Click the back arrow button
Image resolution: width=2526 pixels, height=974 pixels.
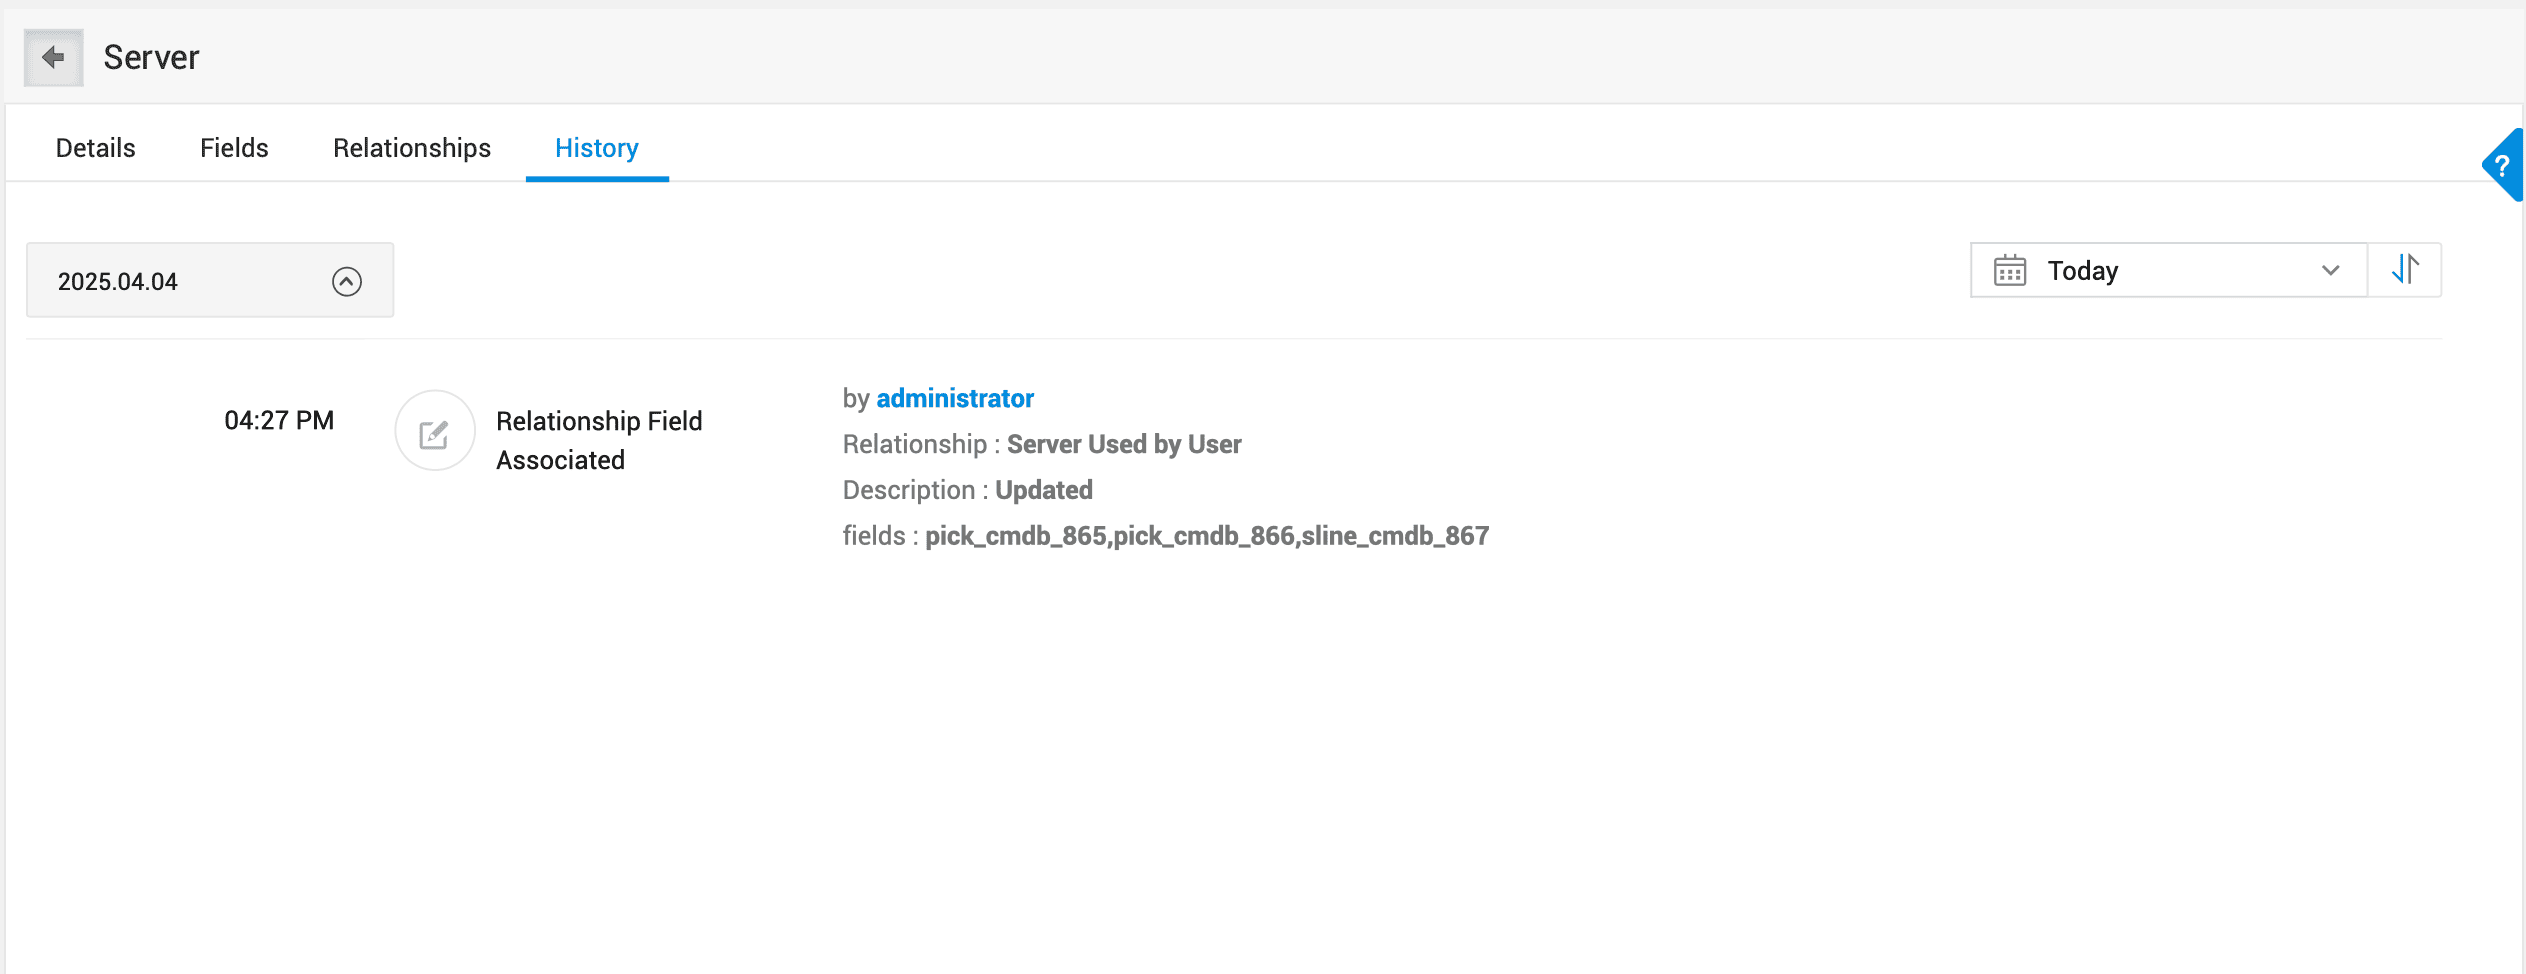(x=53, y=58)
